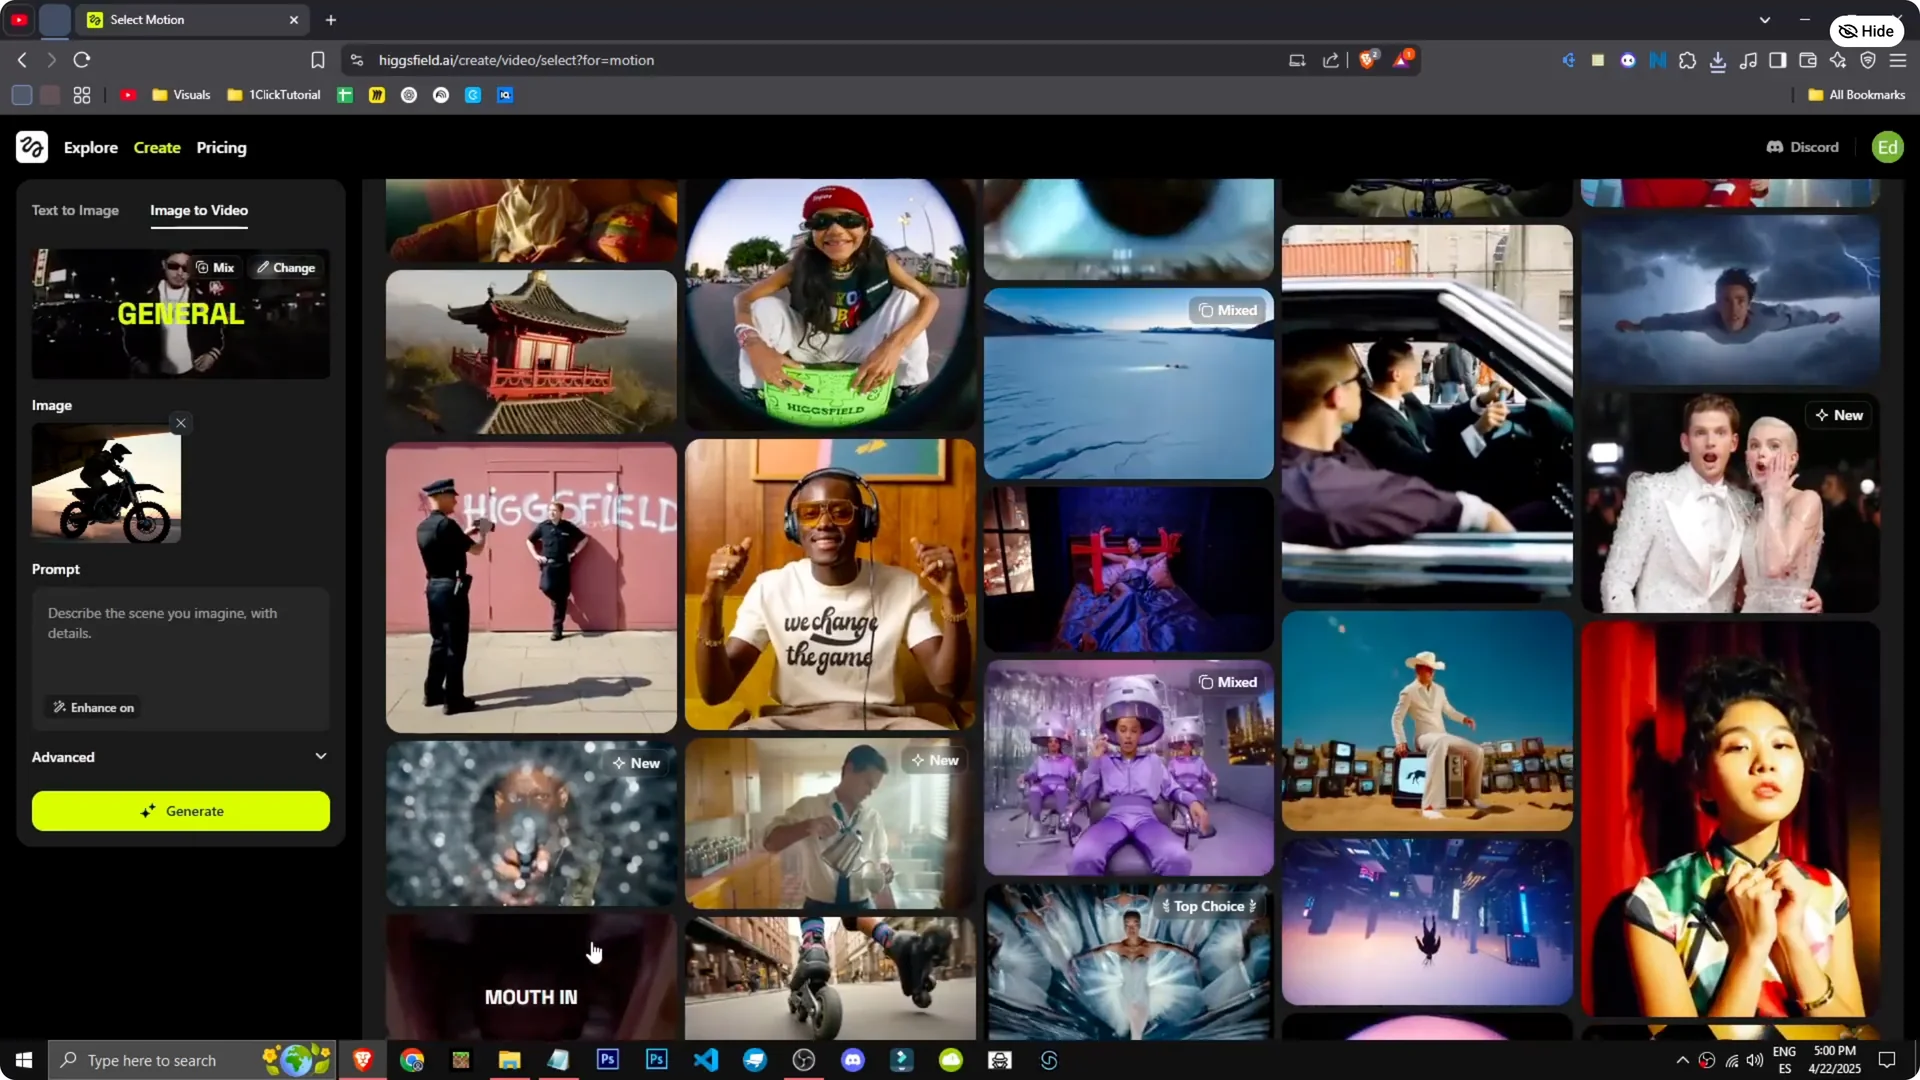Open Discord from the top bar
This screenshot has width=1920, height=1080.
1802,147
